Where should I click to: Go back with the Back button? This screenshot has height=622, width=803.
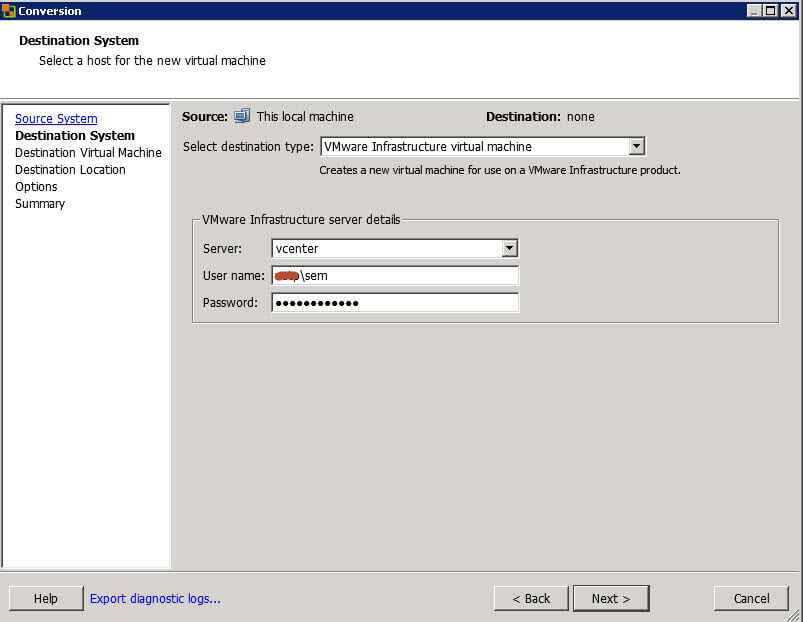(x=531, y=599)
